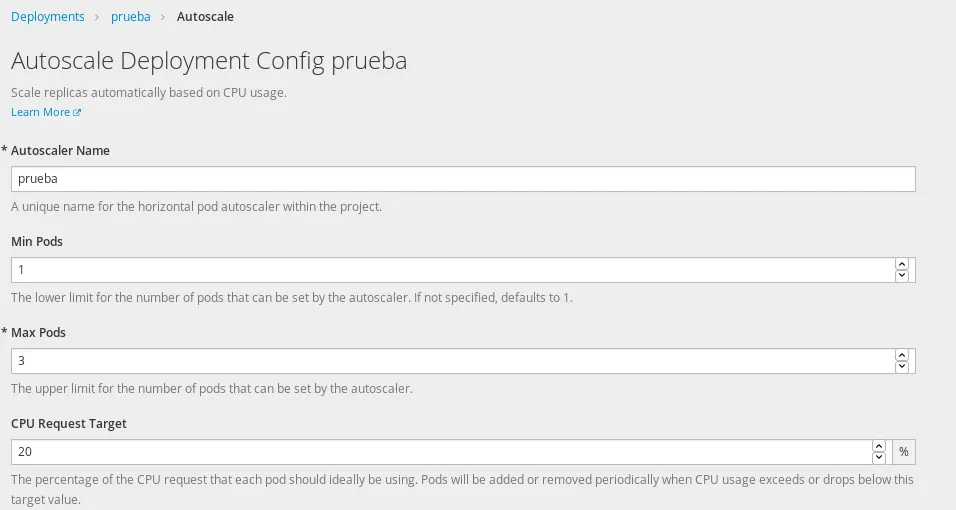
Task: Click the Autoscale breadcrumb item
Action: pyautogui.click(x=205, y=17)
